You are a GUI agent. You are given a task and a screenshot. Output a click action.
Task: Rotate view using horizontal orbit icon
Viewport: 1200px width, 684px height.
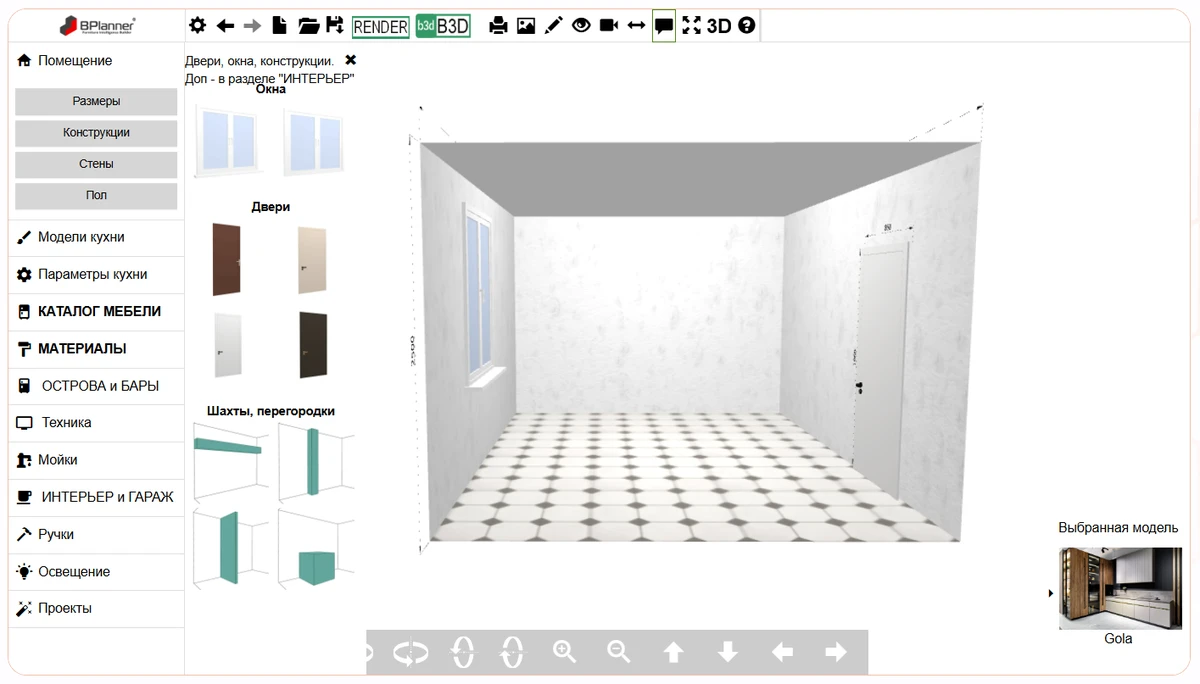coord(409,653)
